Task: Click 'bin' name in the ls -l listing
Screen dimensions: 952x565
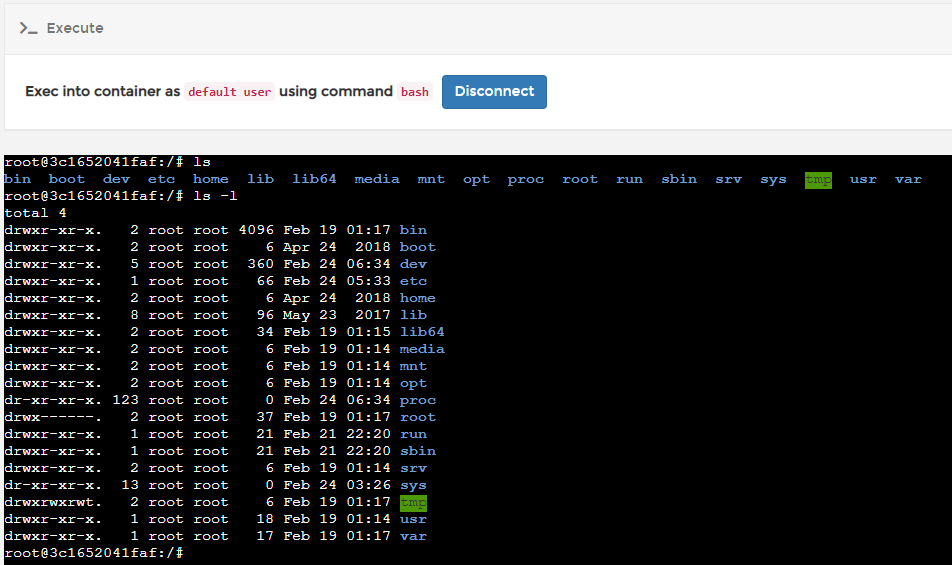Action: pyautogui.click(x=413, y=230)
